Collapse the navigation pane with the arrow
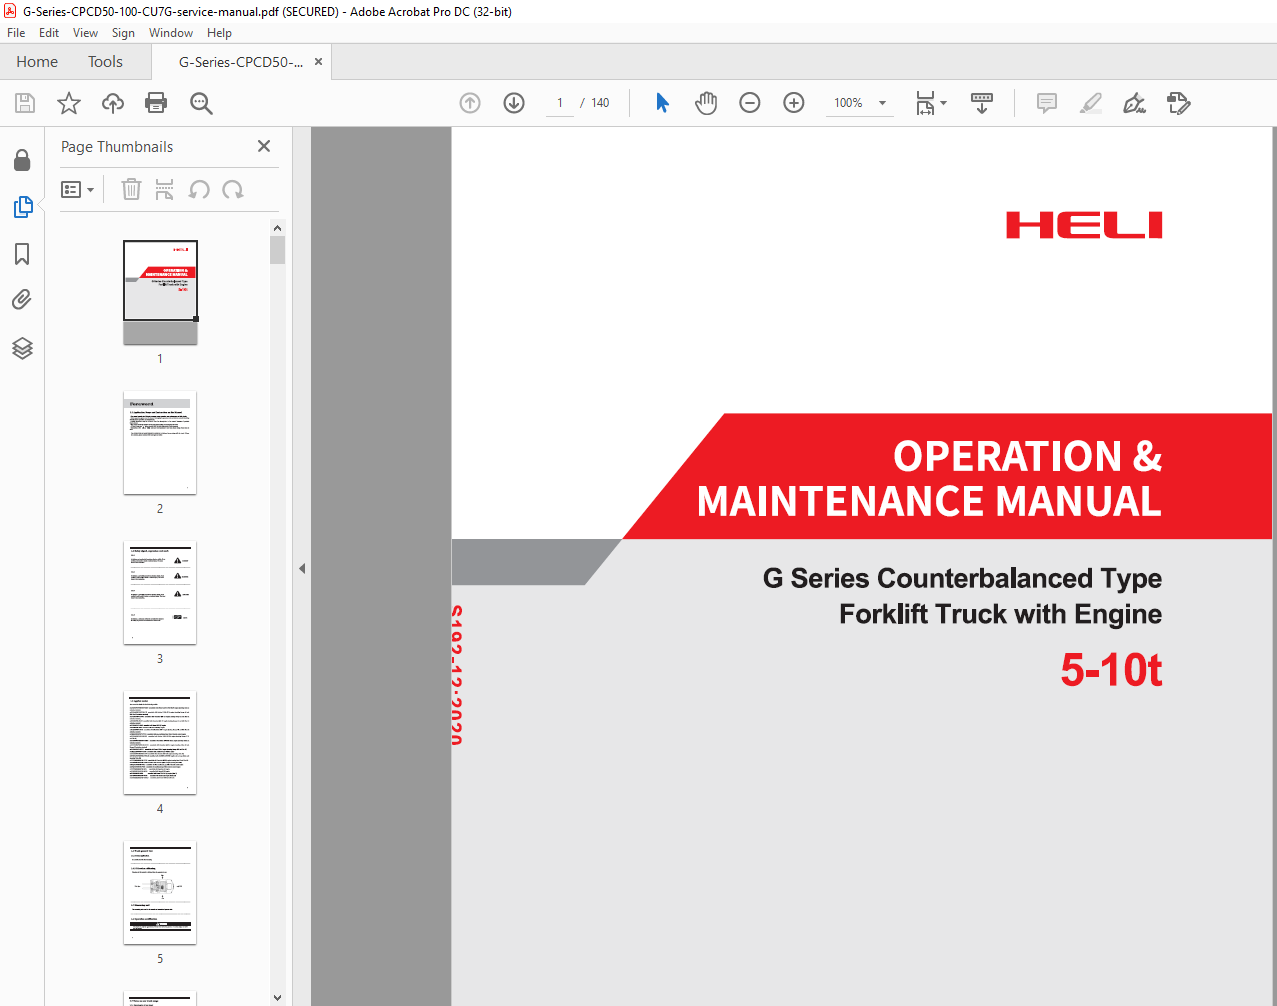The width and height of the screenshot is (1277, 1006). pyautogui.click(x=301, y=568)
